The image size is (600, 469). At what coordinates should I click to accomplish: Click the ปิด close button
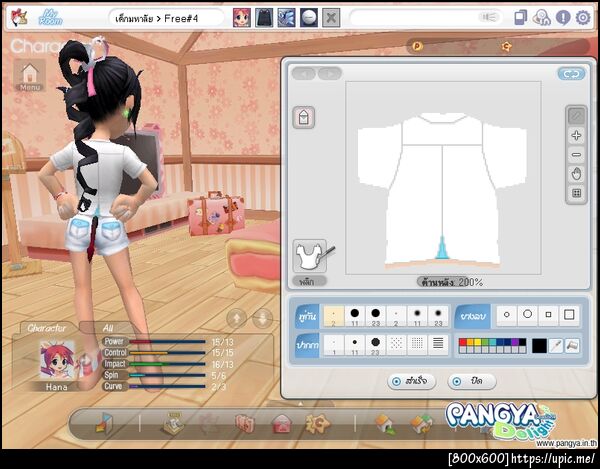coord(472,381)
